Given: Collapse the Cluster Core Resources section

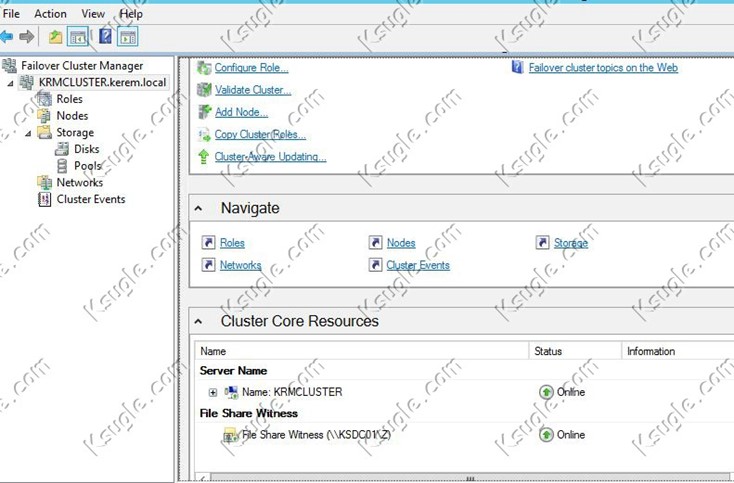Looking at the screenshot, I should (x=198, y=322).
